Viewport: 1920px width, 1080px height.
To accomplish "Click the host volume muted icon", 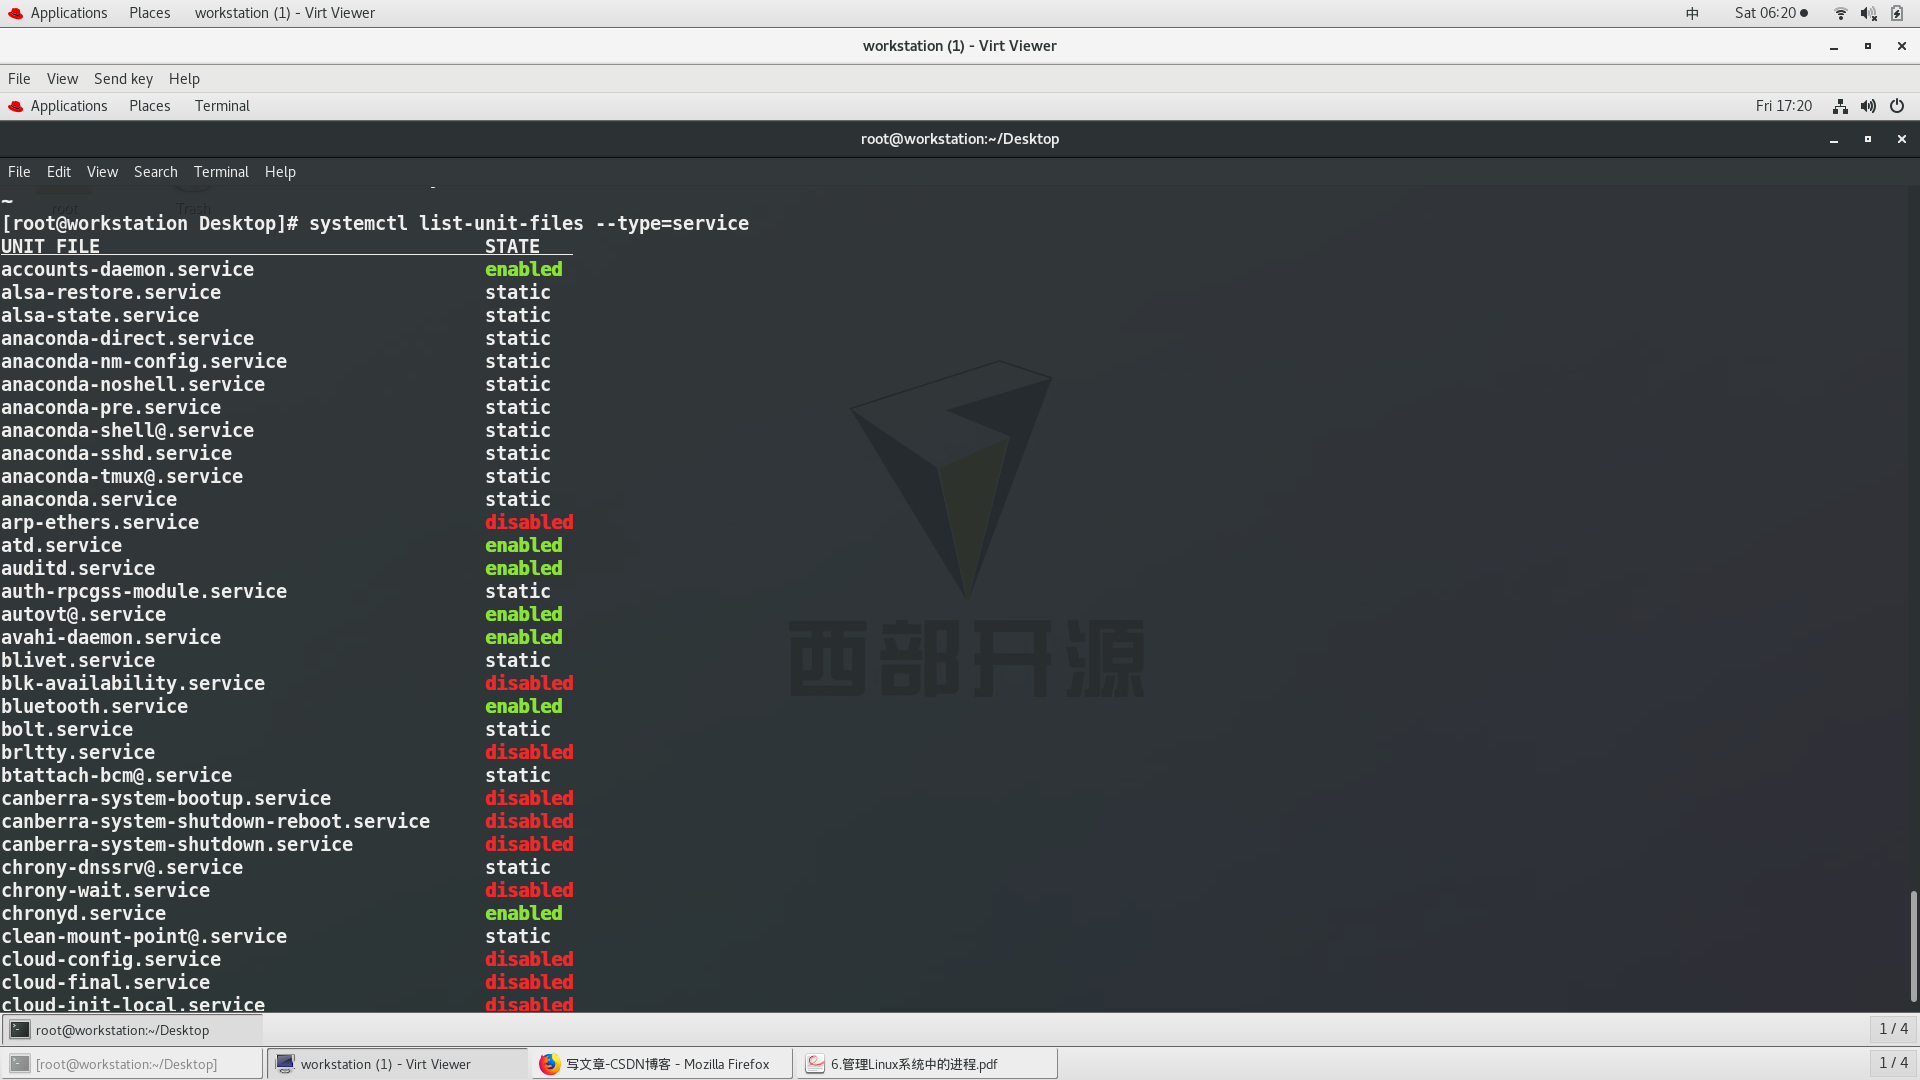I will point(1868,13).
